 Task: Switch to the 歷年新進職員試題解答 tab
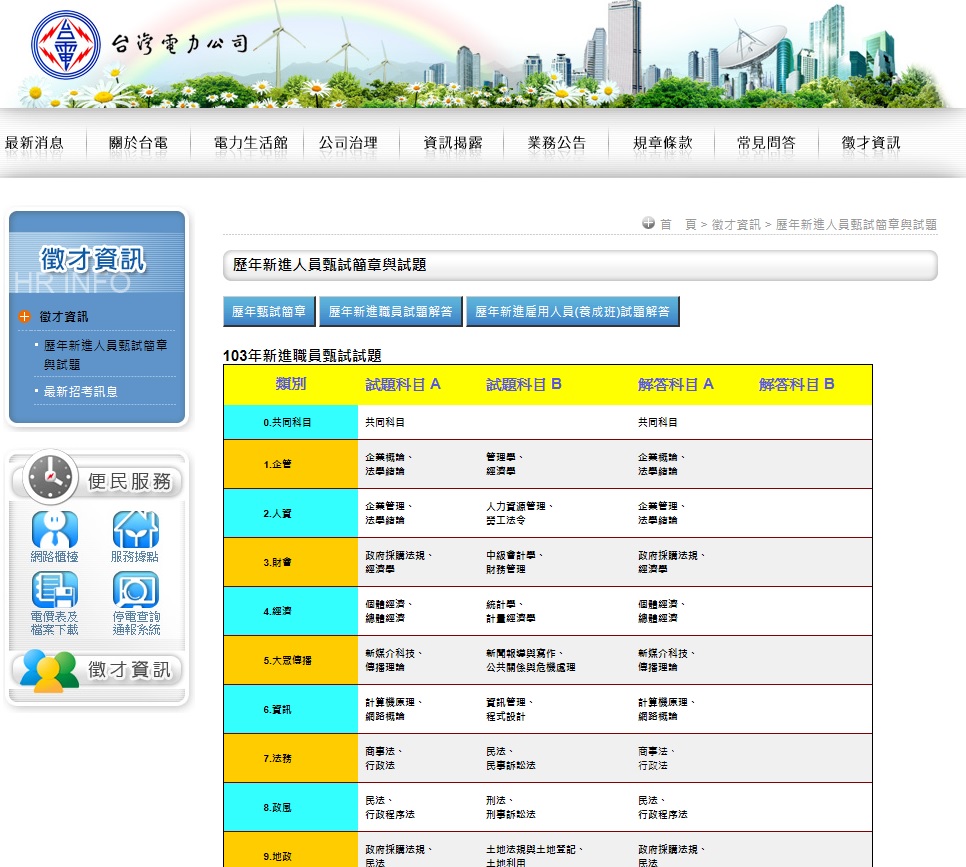click(391, 311)
